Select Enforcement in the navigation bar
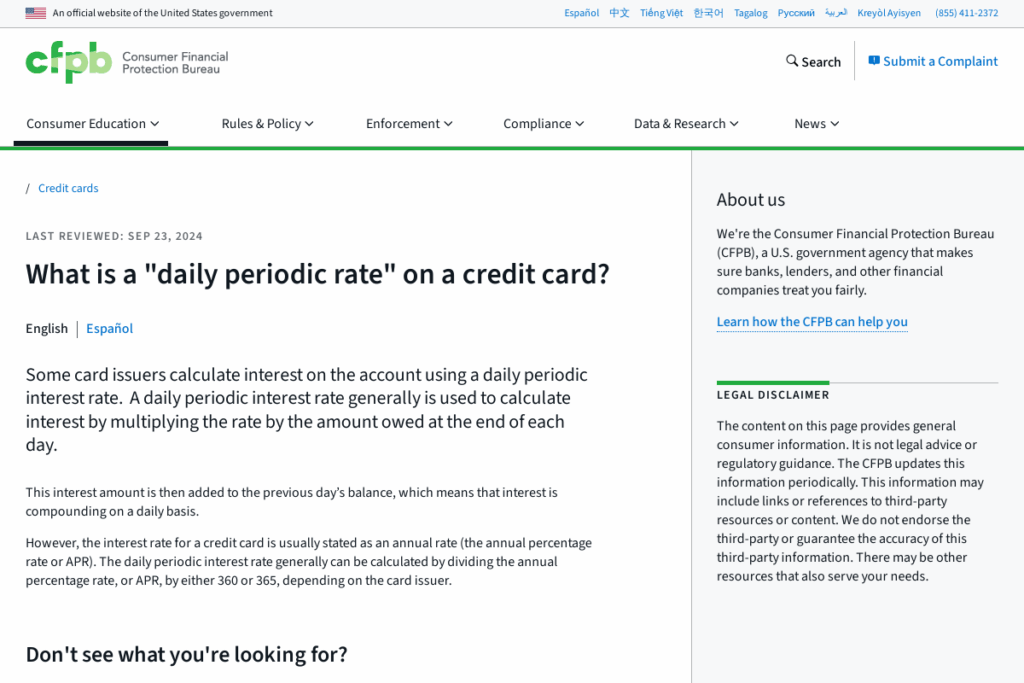The width and height of the screenshot is (1024, 683). pyautogui.click(x=408, y=123)
